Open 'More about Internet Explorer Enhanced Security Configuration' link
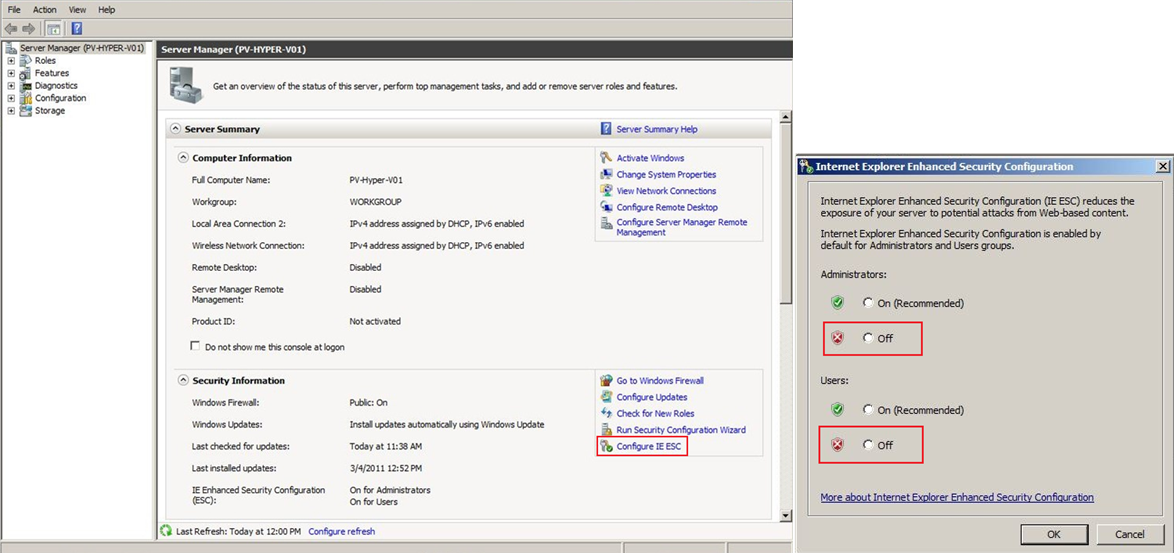The width and height of the screenshot is (1174, 553). 957,497
